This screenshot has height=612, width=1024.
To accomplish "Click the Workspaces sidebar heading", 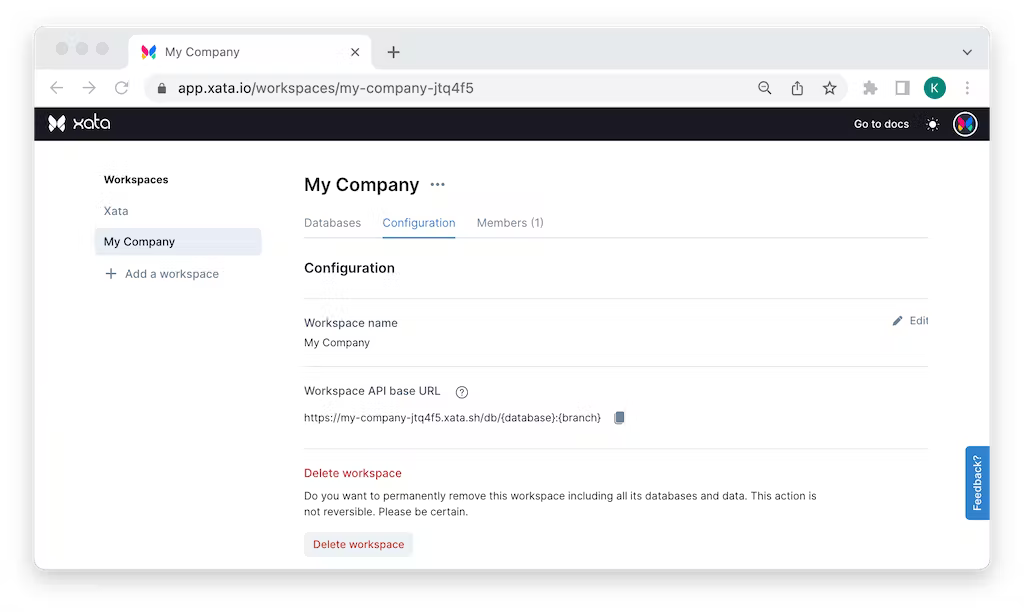I will 136,180.
